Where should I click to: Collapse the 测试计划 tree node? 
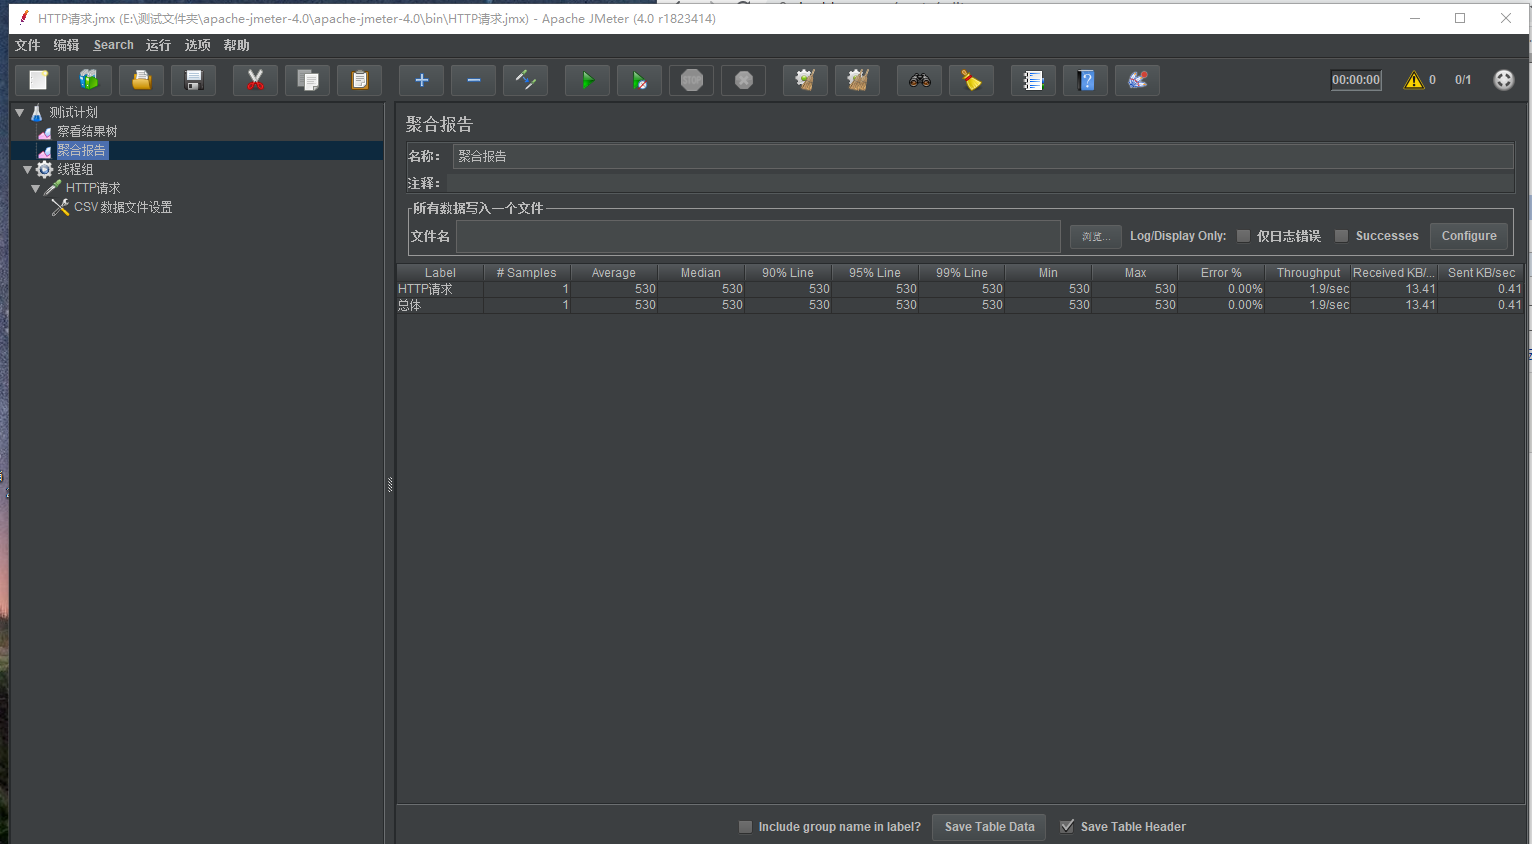pos(19,112)
